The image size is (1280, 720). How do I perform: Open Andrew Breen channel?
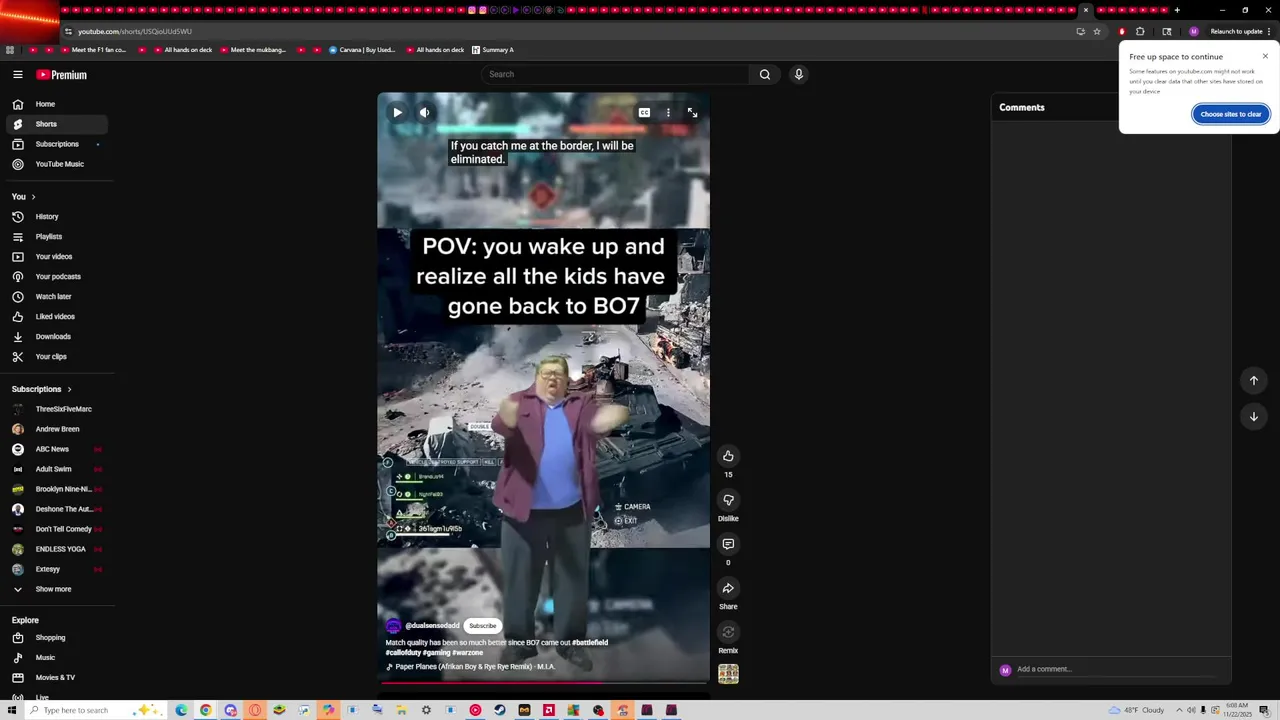pos(57,429)
